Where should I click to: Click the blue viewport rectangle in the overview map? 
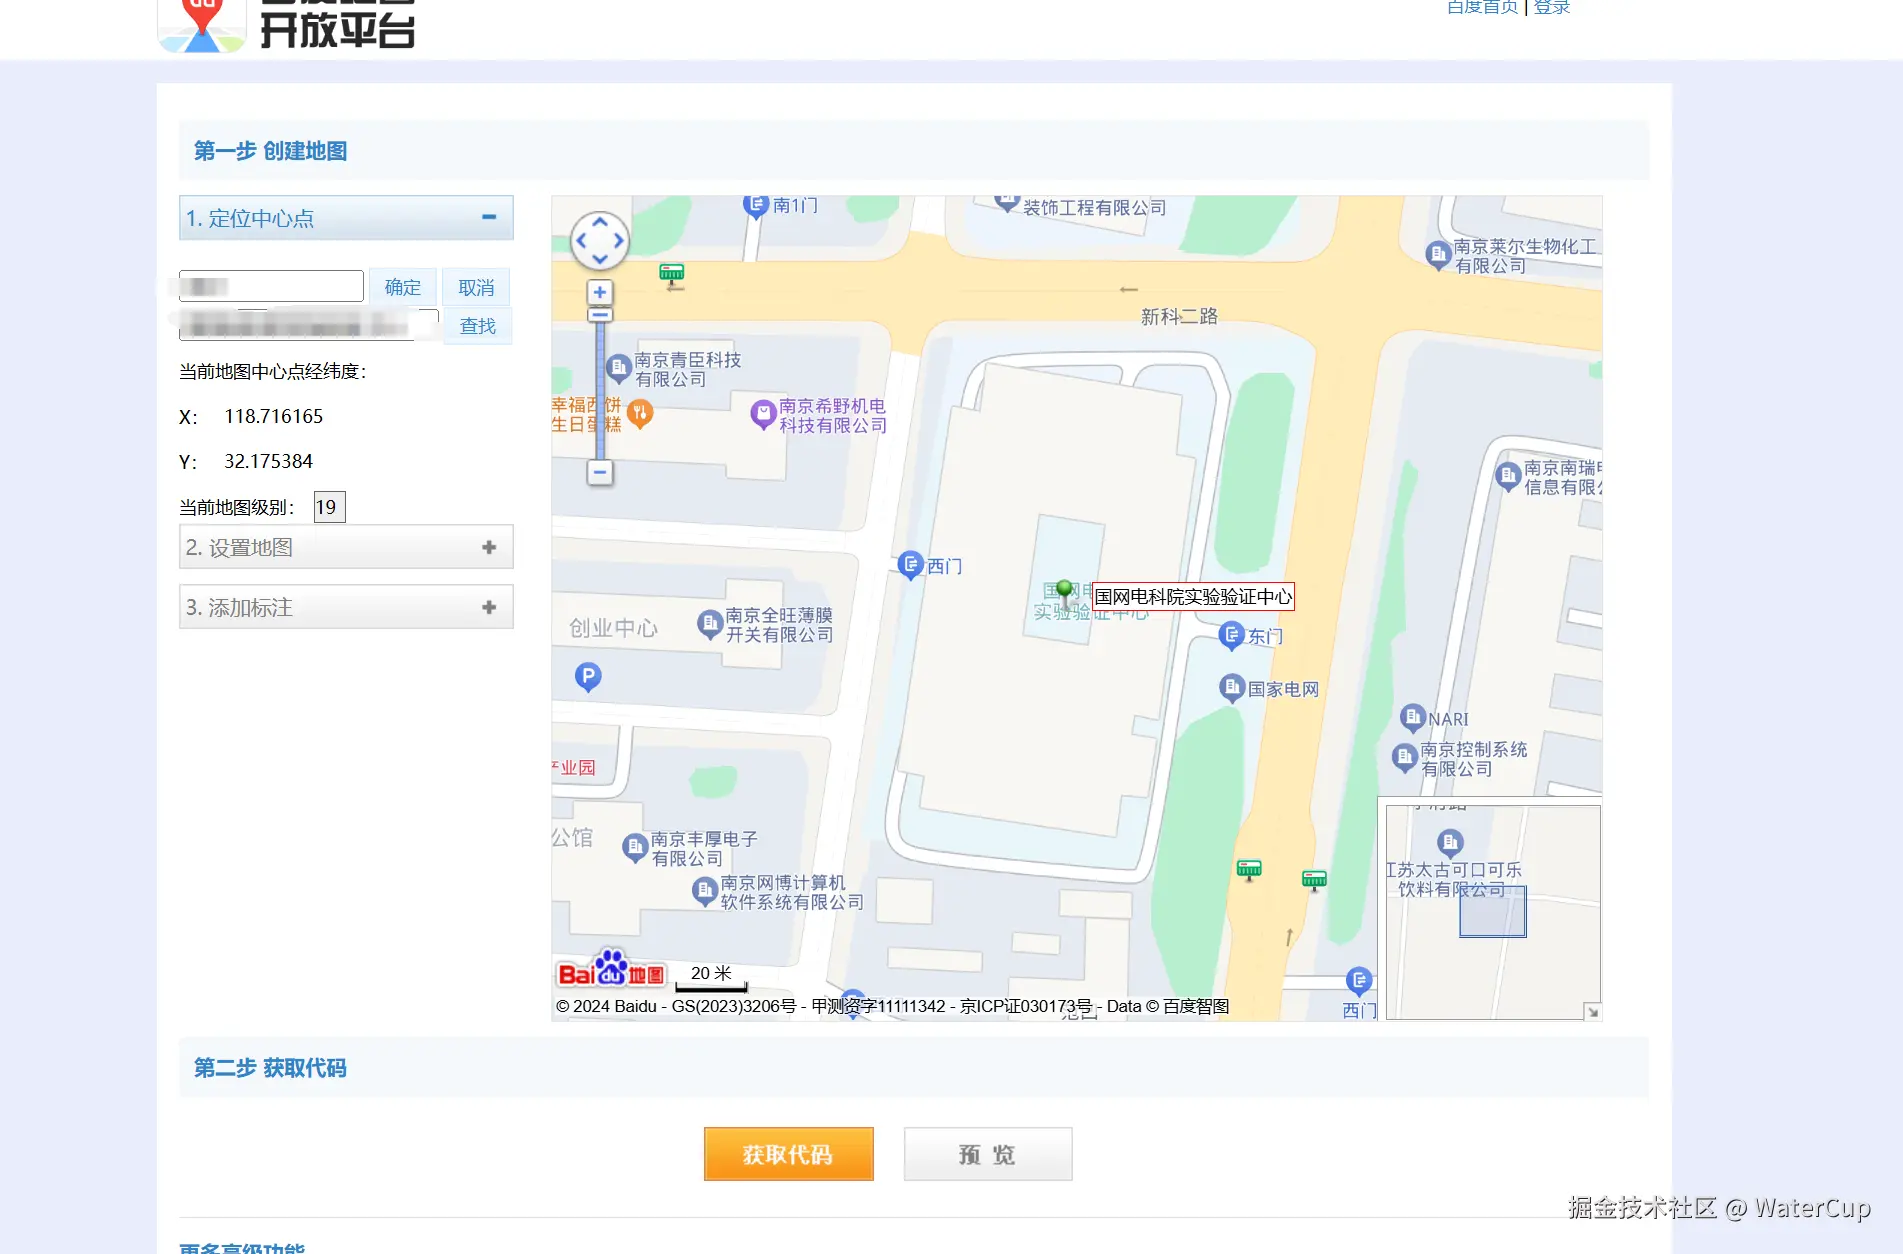tap(1492, 911)
